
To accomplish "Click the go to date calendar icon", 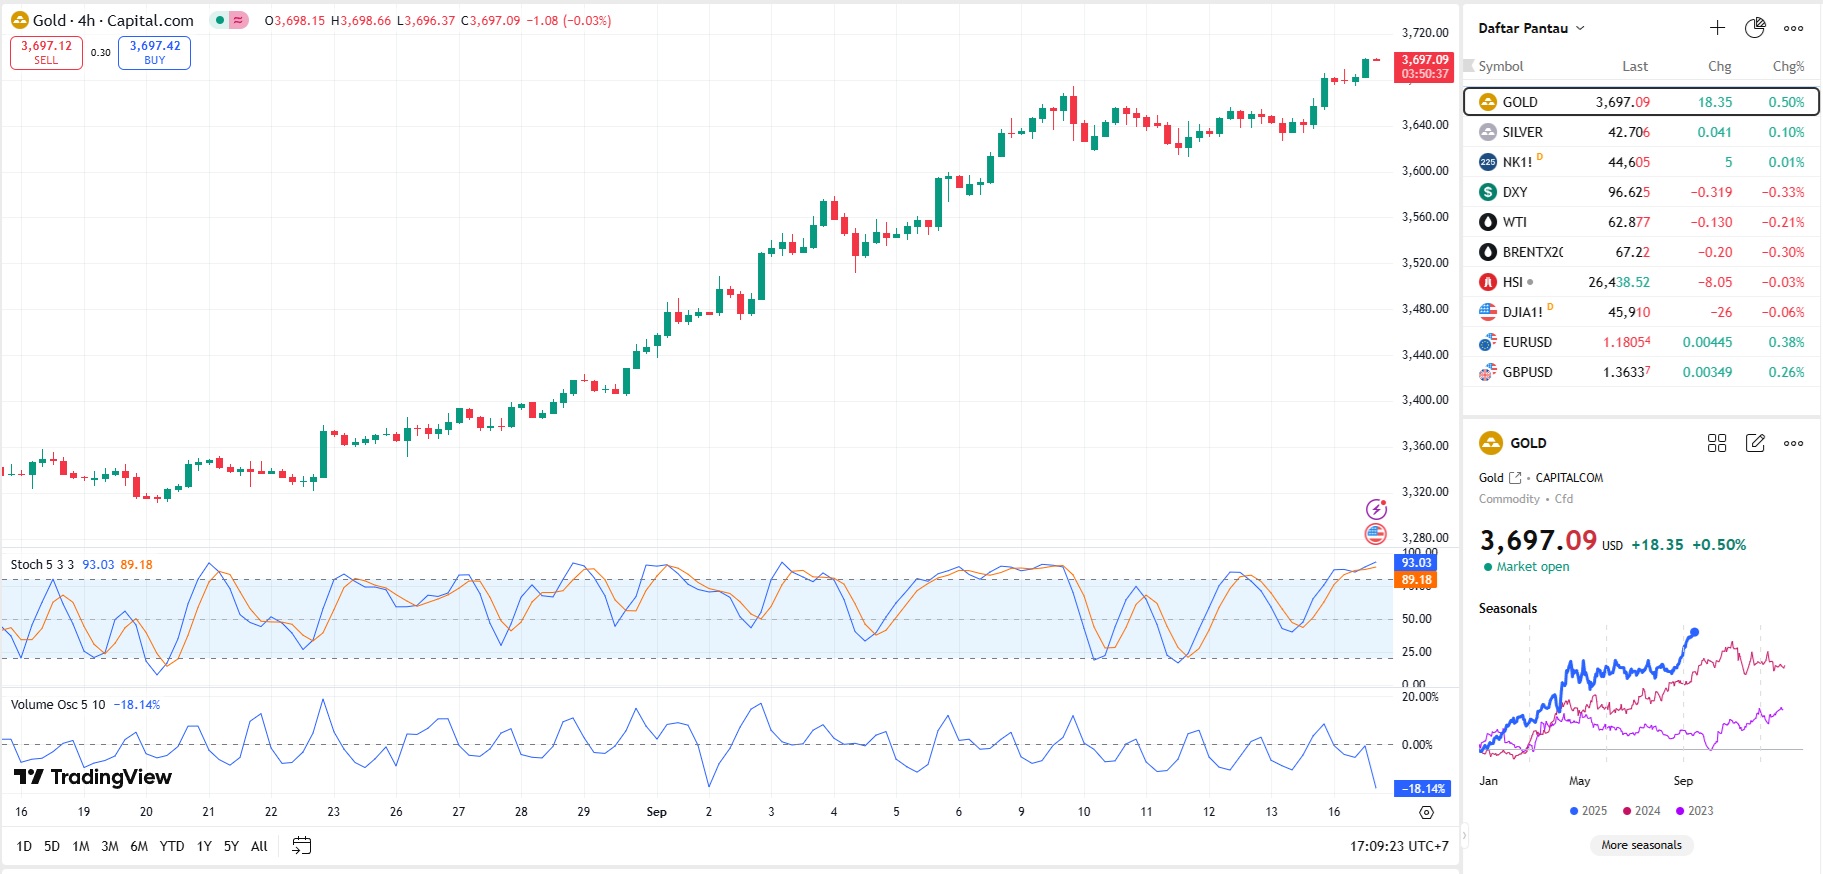I will [x=301, y=846].
